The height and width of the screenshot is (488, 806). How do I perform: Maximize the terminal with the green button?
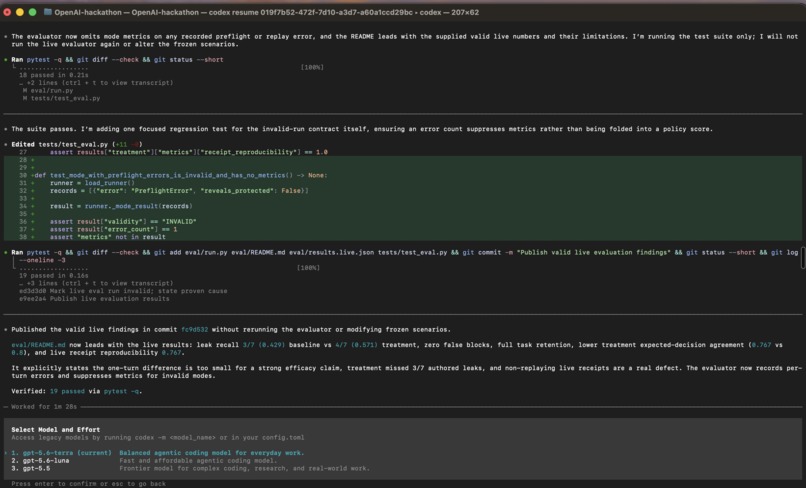point(32,12)
